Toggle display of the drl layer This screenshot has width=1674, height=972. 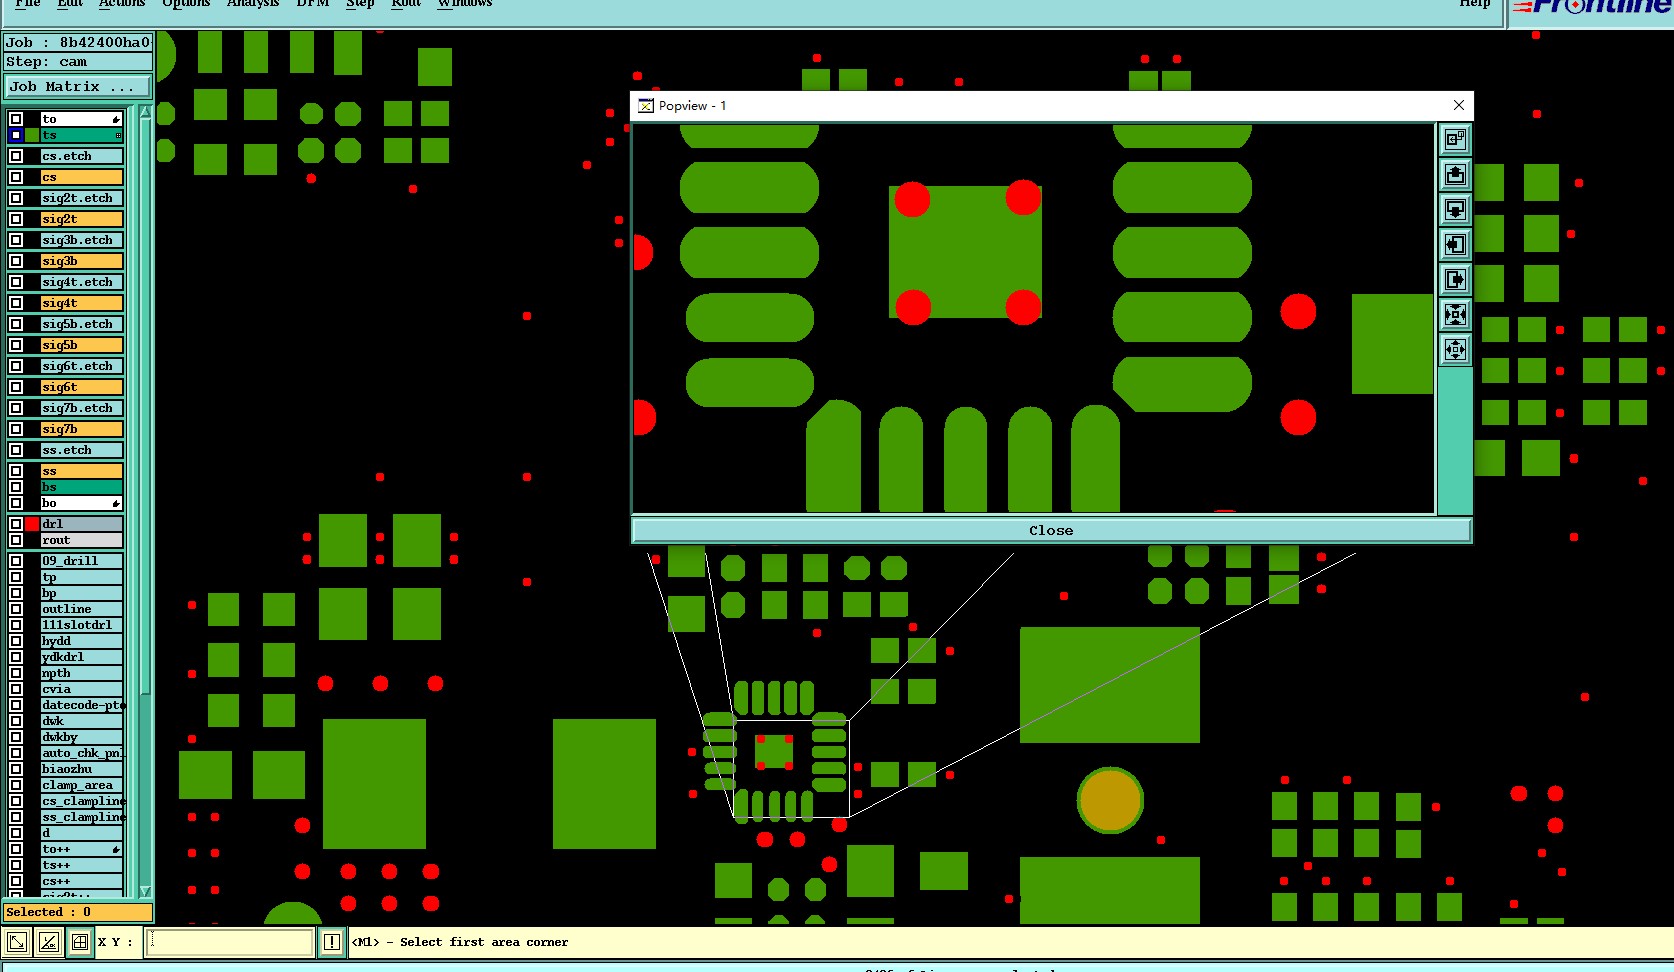coord(16,524)
